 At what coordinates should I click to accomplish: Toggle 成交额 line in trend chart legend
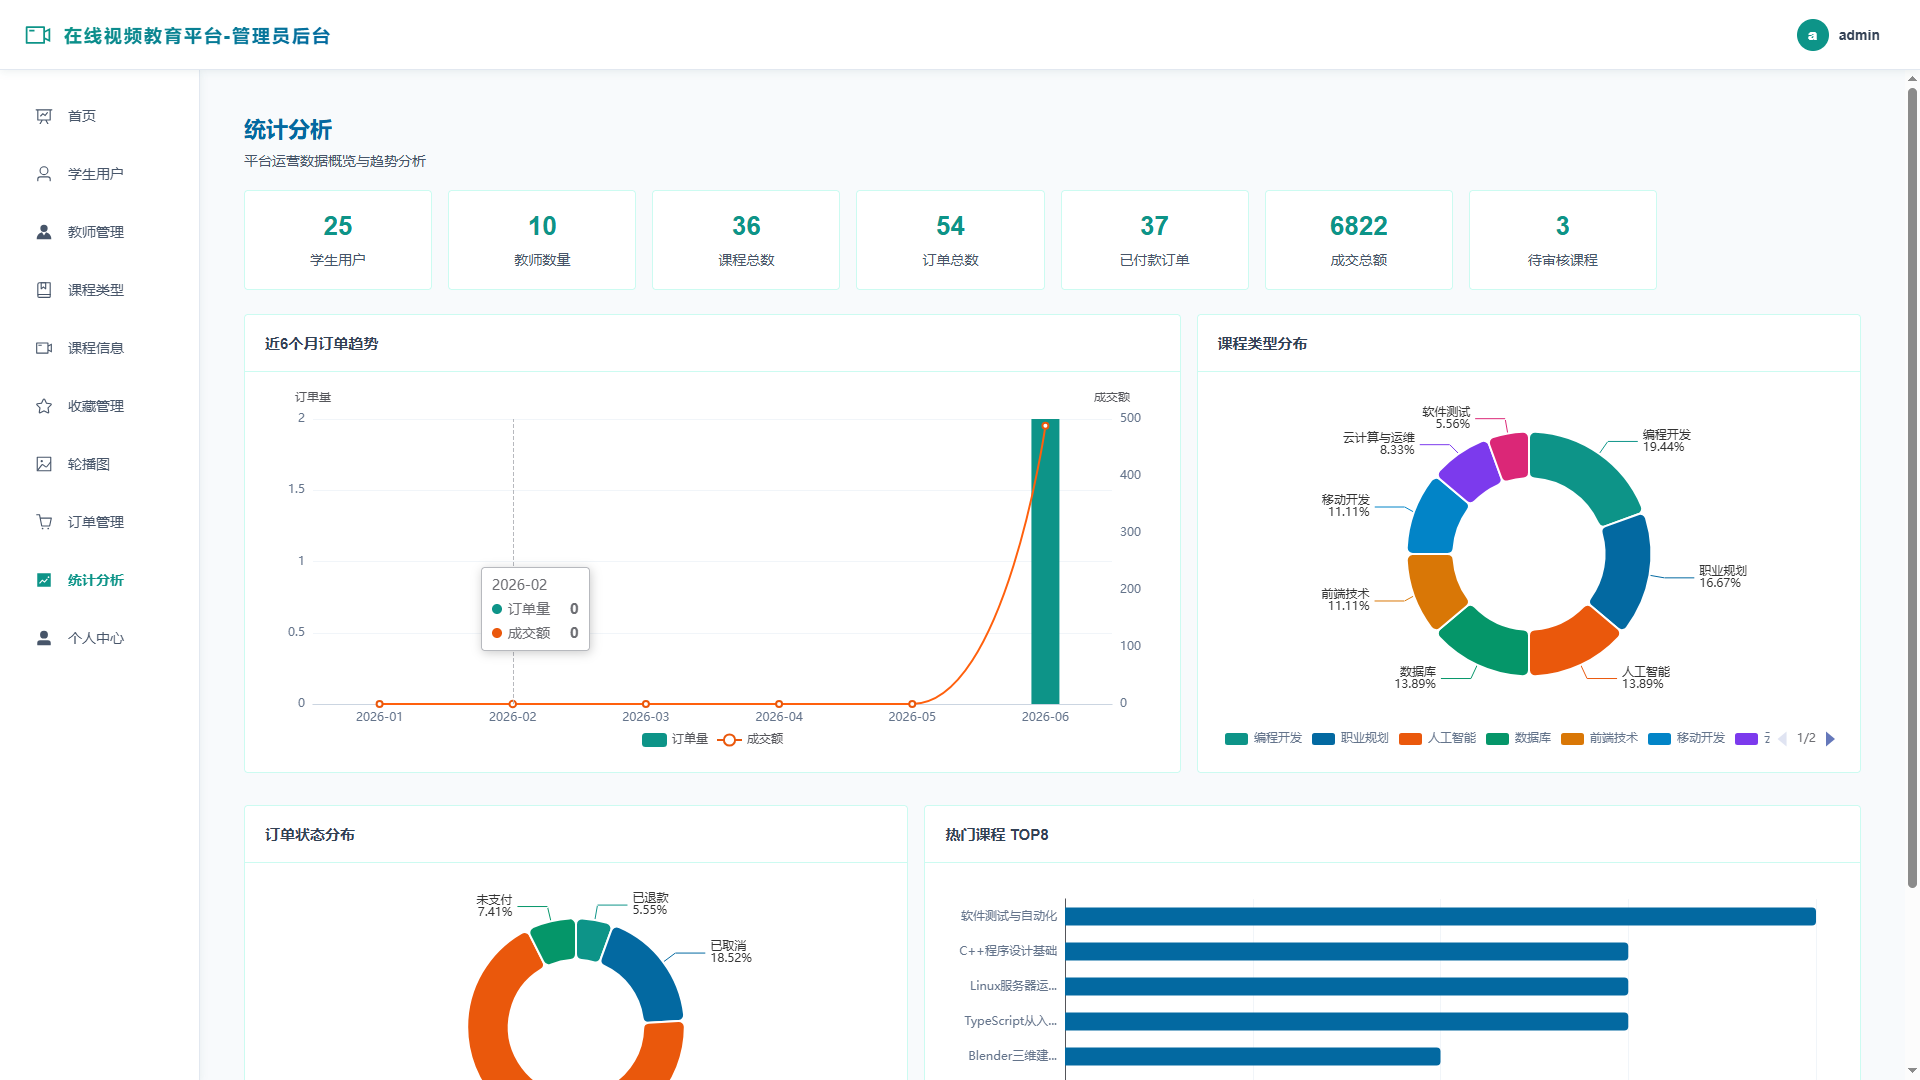coord(750,739)
